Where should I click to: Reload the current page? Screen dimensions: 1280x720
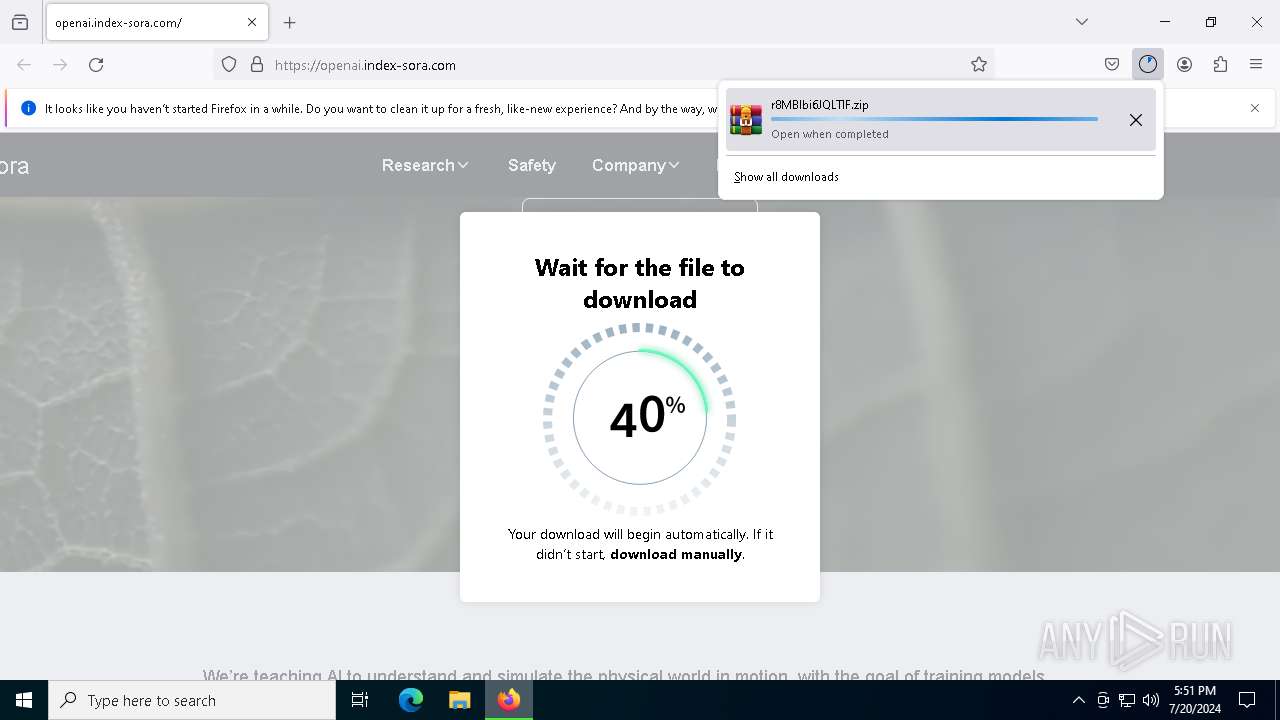[96, 65]
